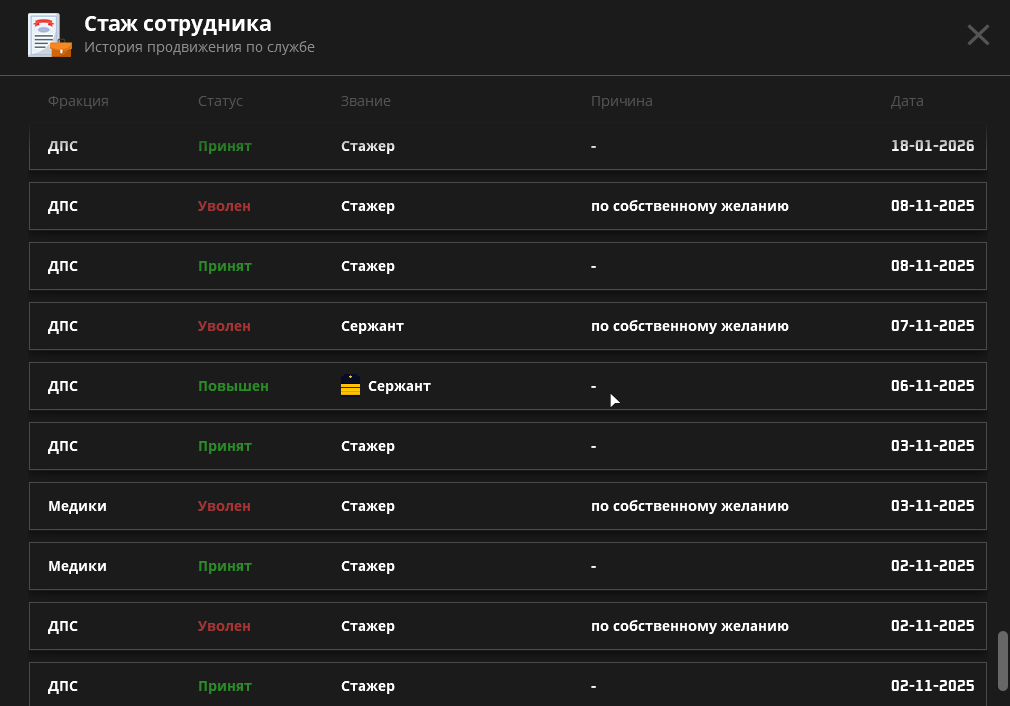Click the История продвижения по службе subtitle
The image size is (1010, 706).
[199, 47]
